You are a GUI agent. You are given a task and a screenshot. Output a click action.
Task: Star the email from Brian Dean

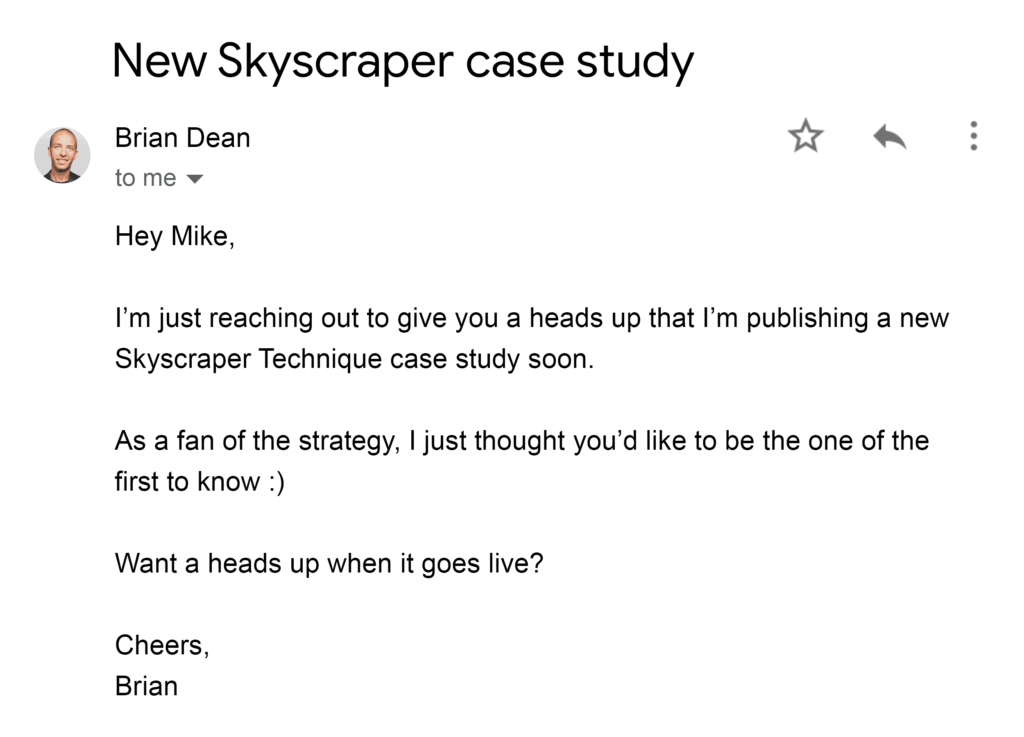805,136
